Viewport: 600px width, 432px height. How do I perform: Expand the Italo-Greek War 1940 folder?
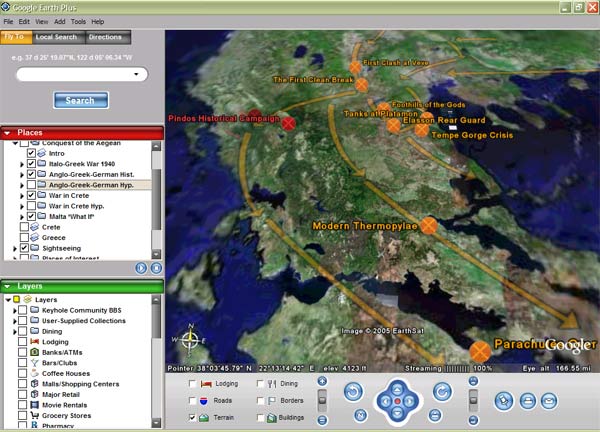tap(22, 164)
